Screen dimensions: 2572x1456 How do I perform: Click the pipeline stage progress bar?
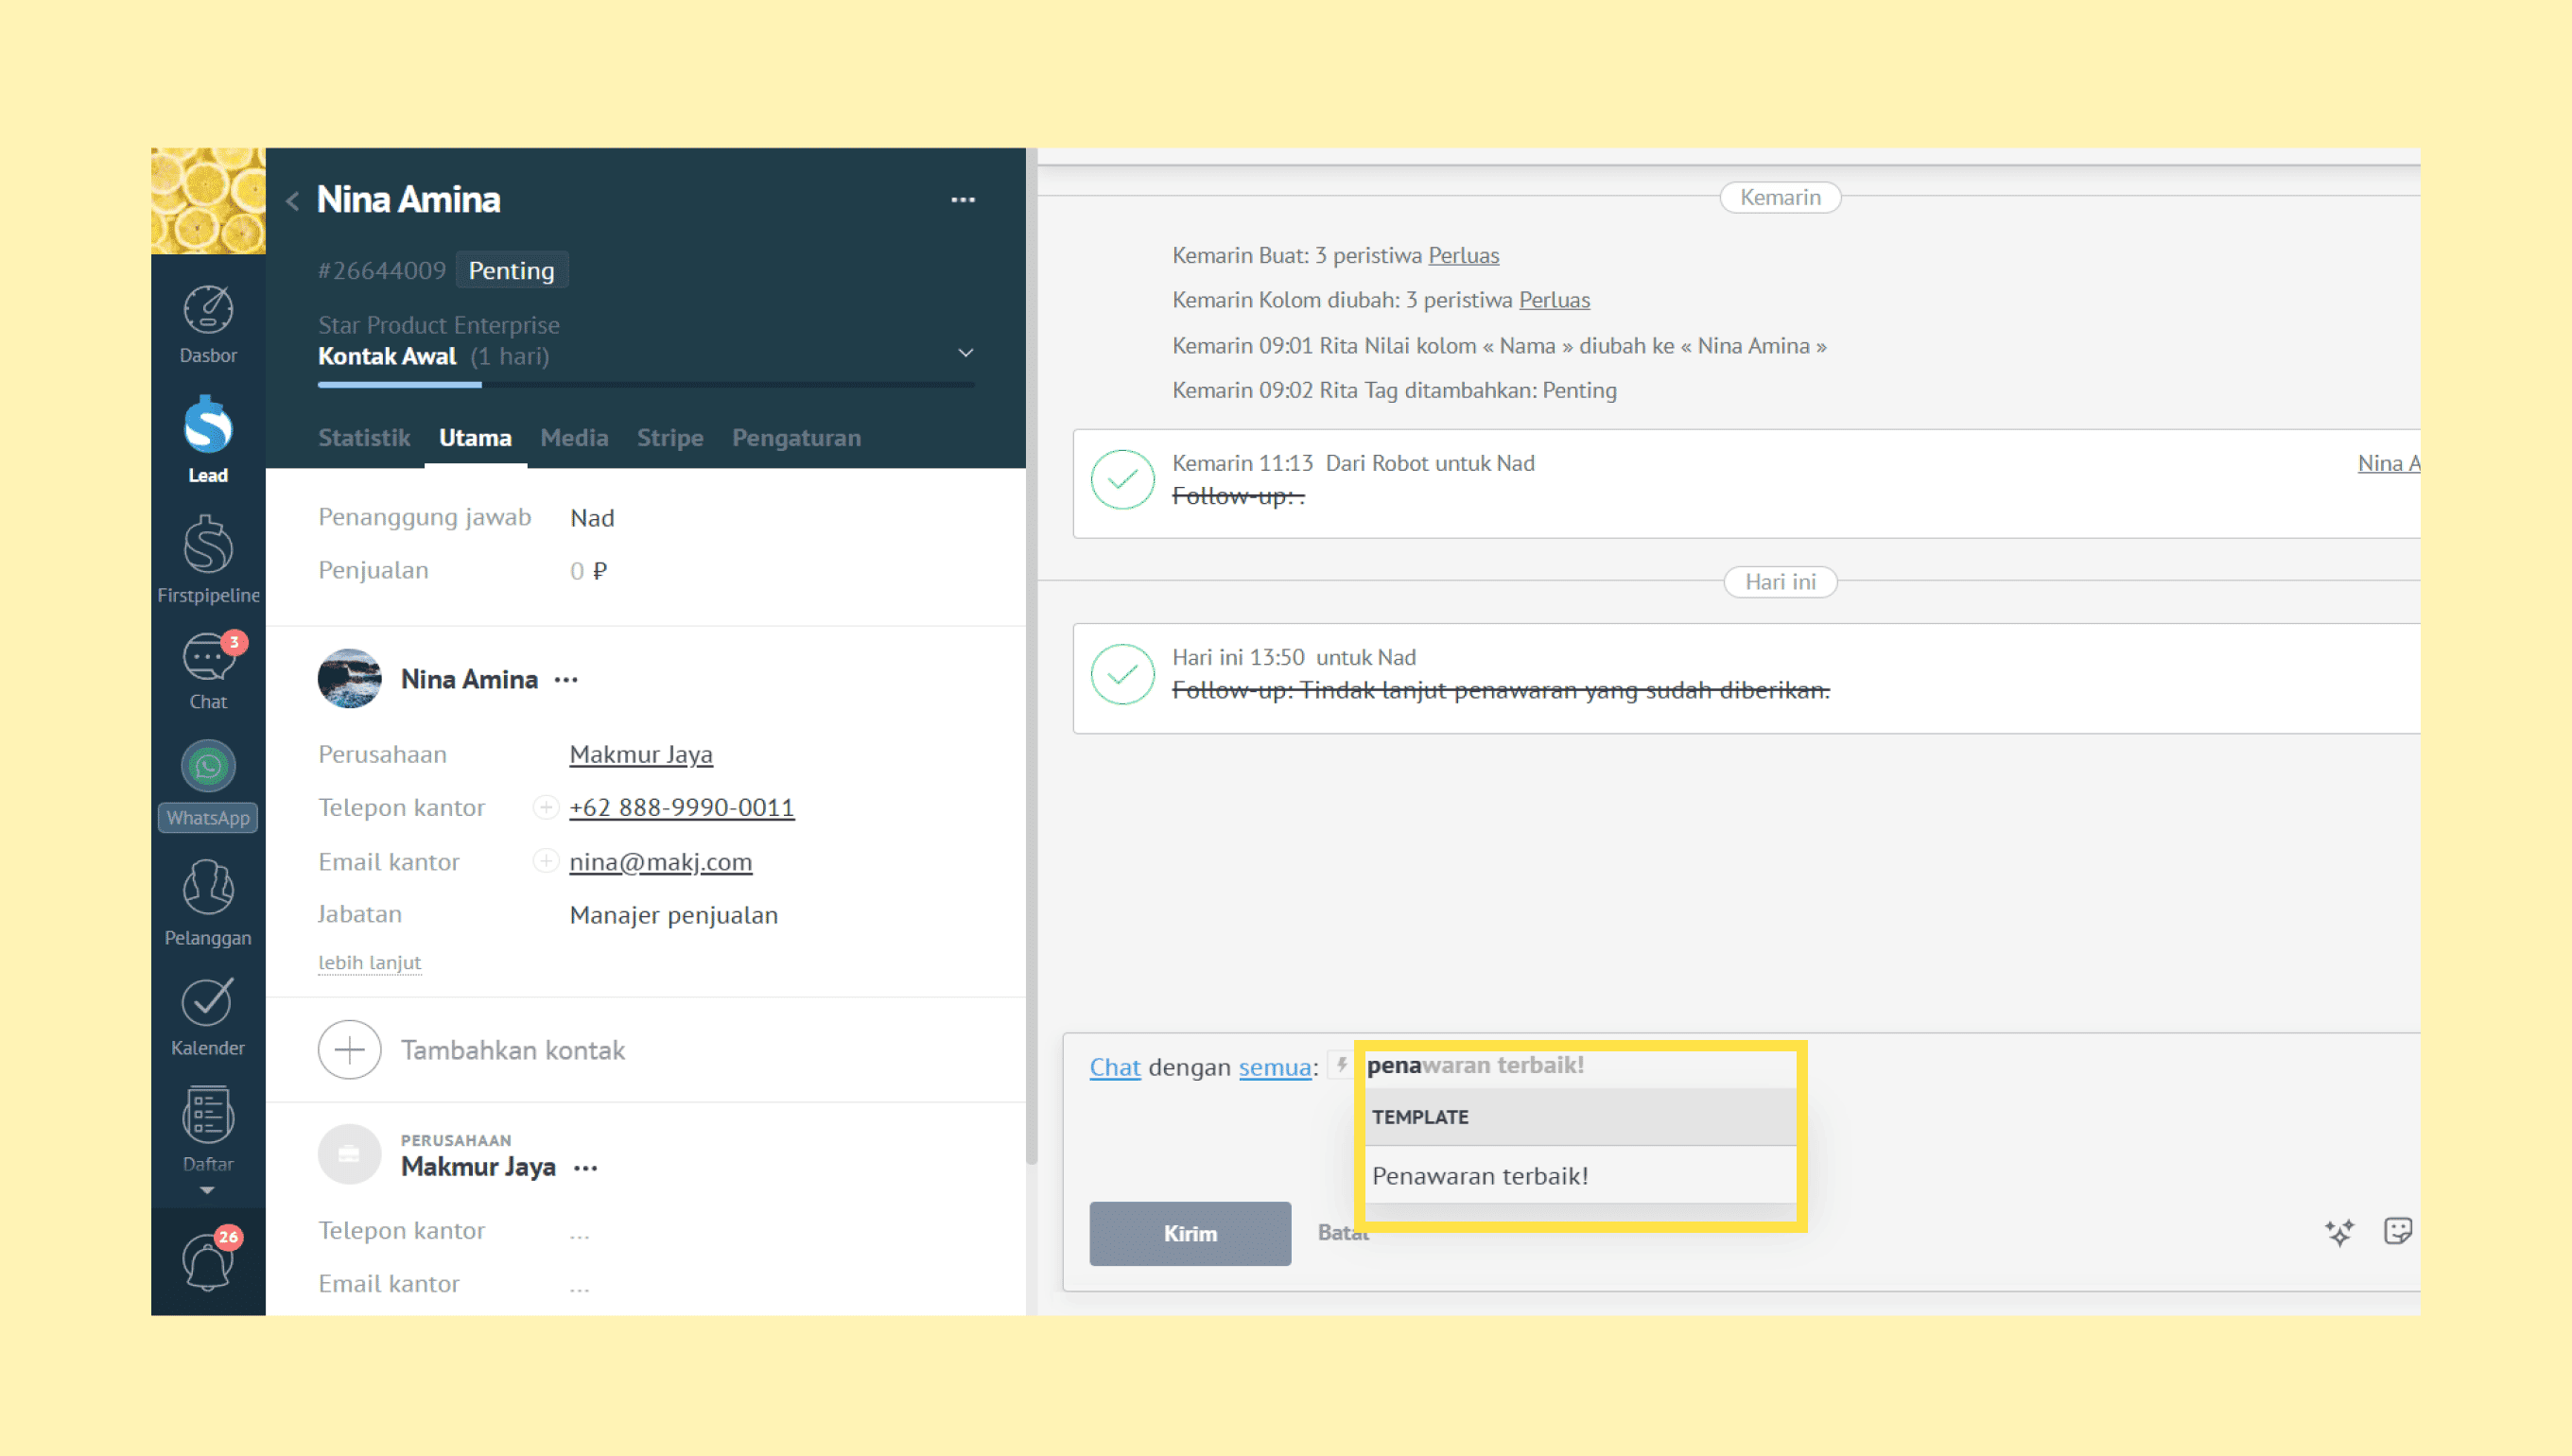coord(646,384)
